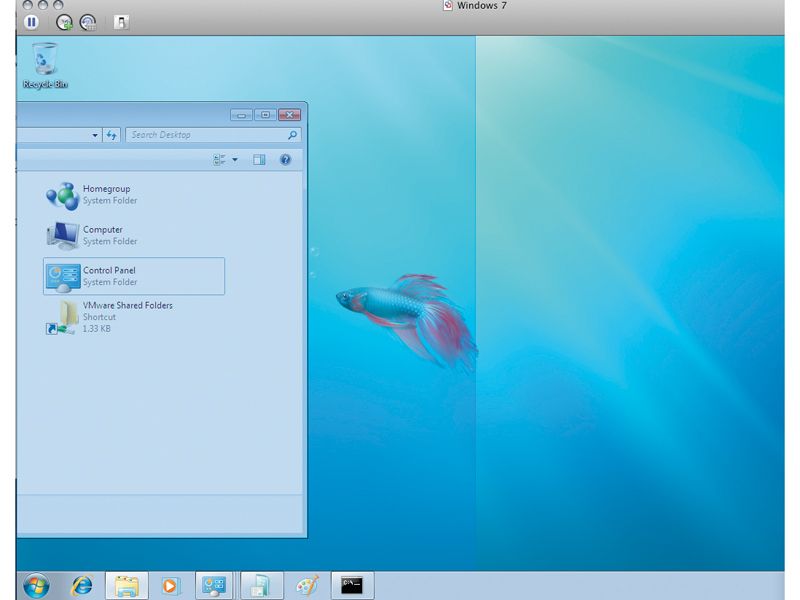Take a snapshot of the virtual machine

tap(62, 21)
